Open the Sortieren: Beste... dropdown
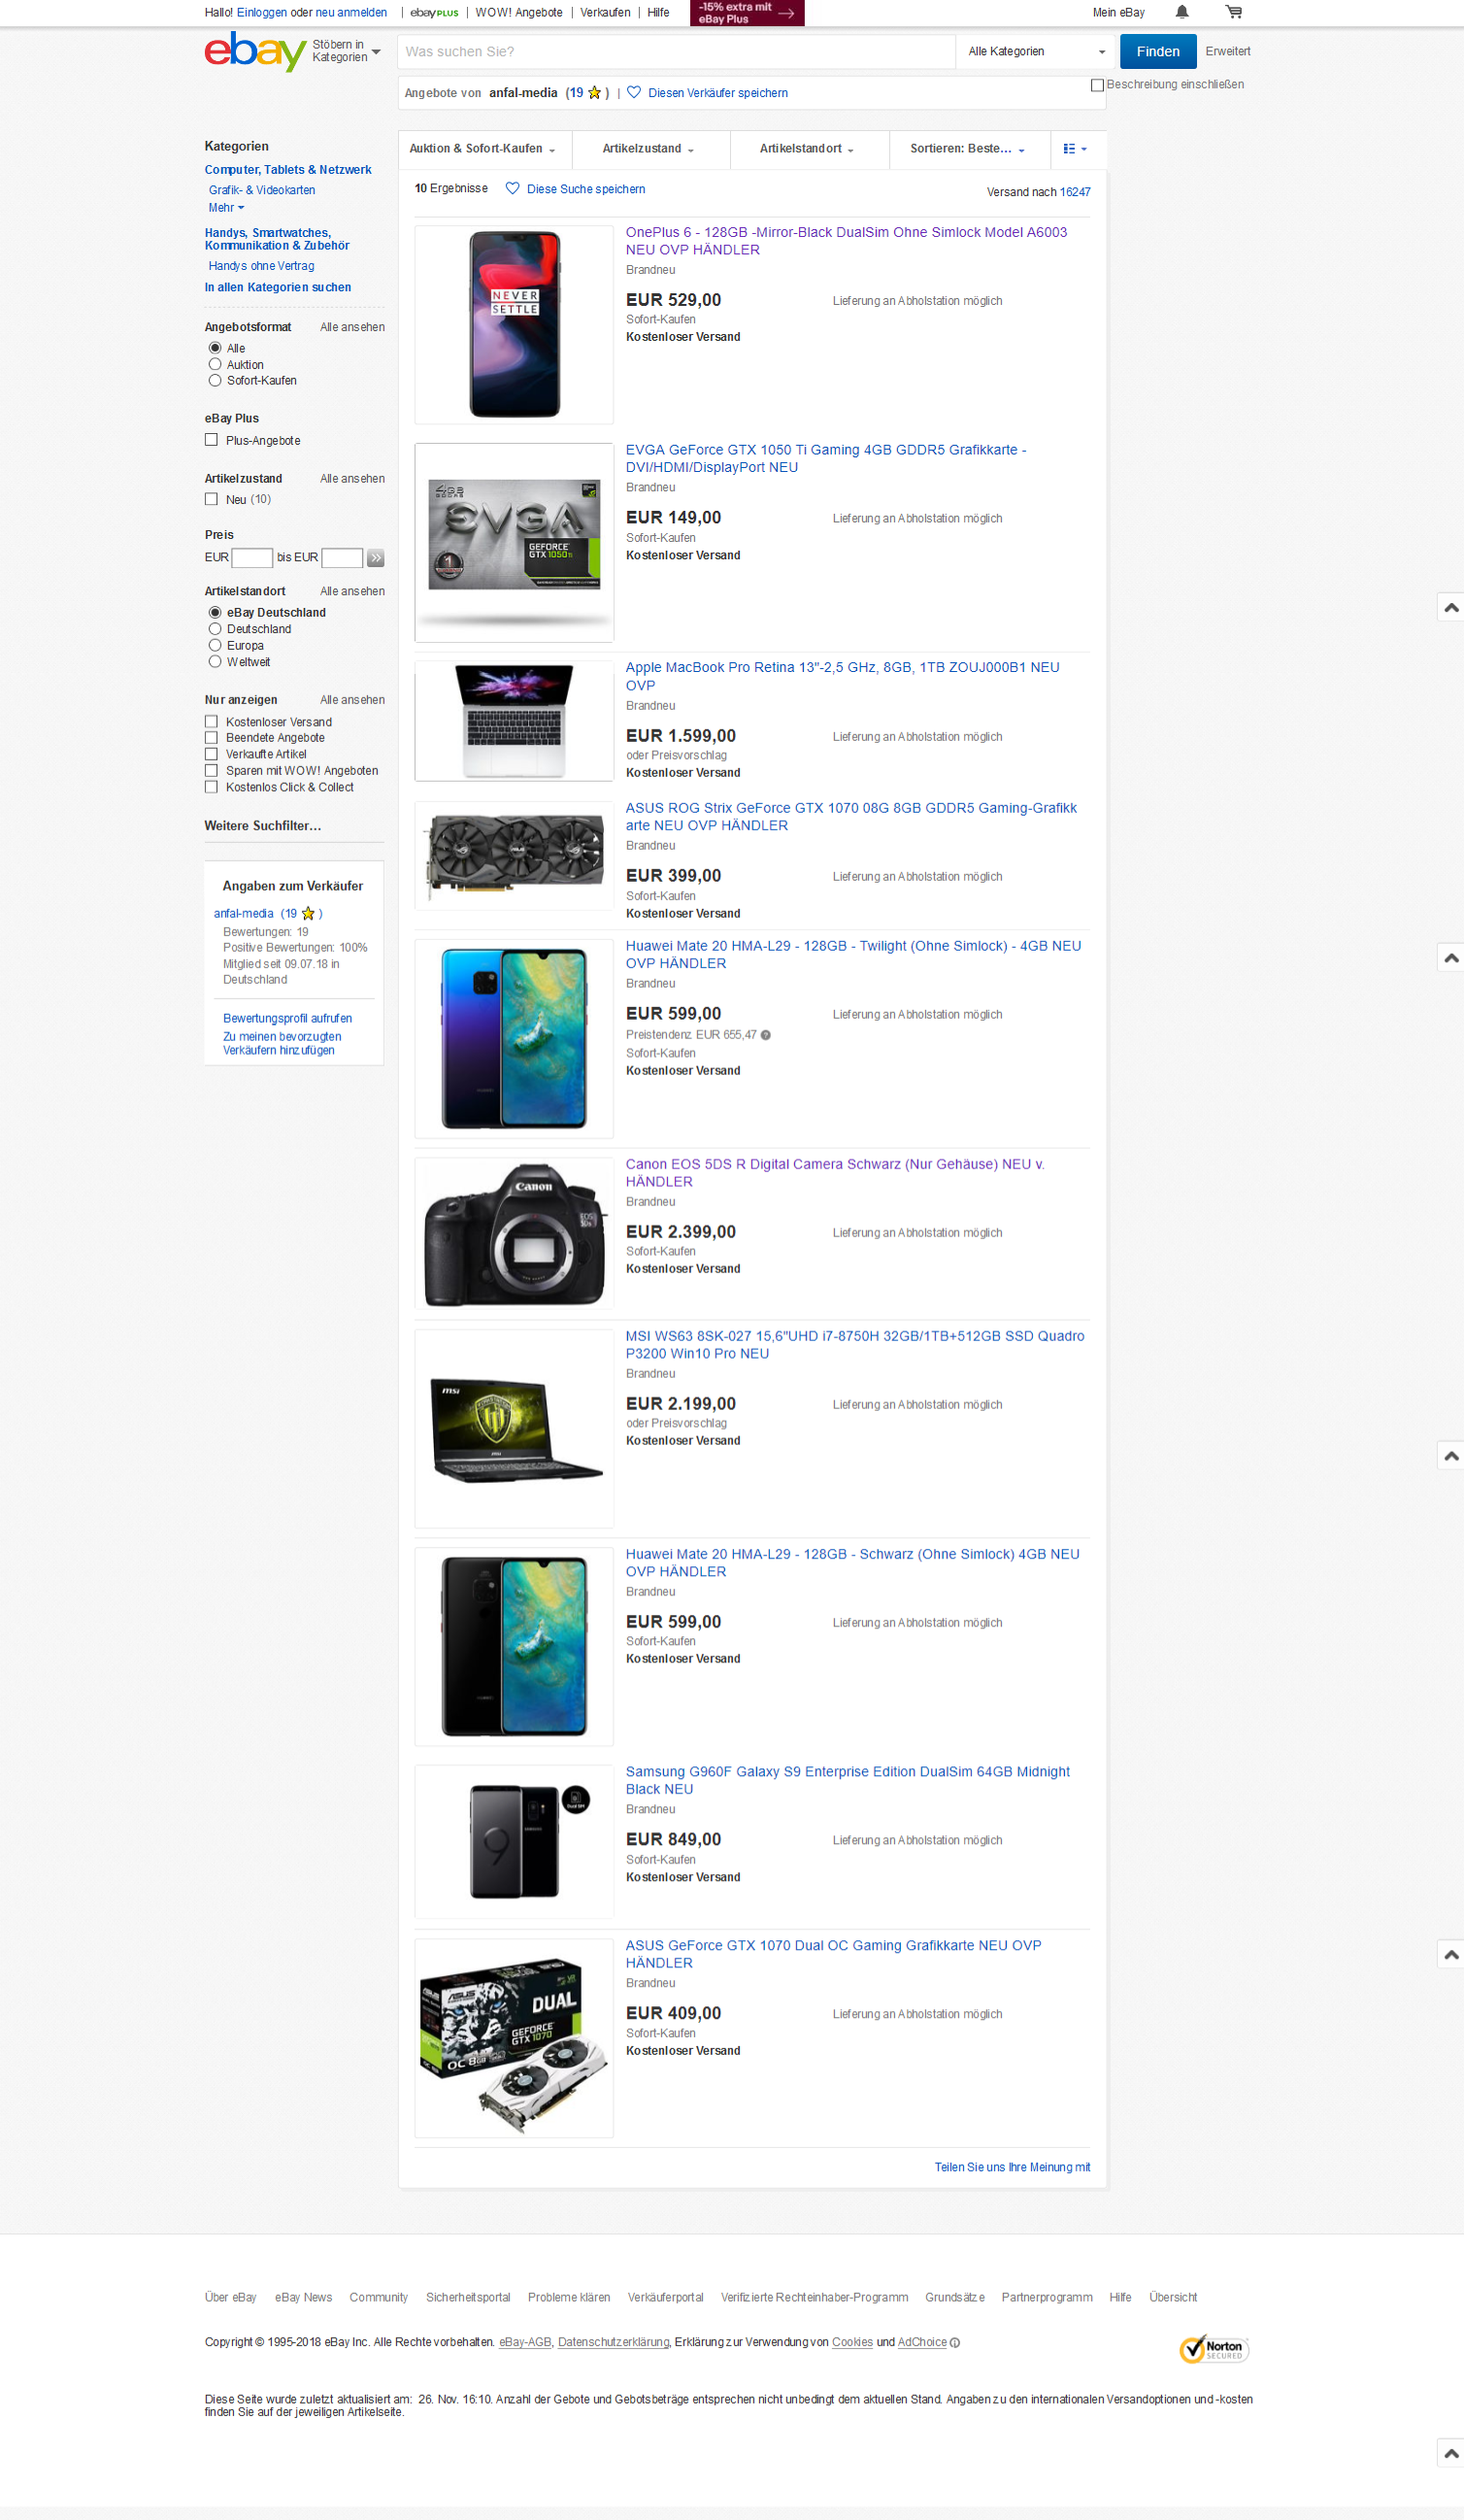 tap(967, 149)
